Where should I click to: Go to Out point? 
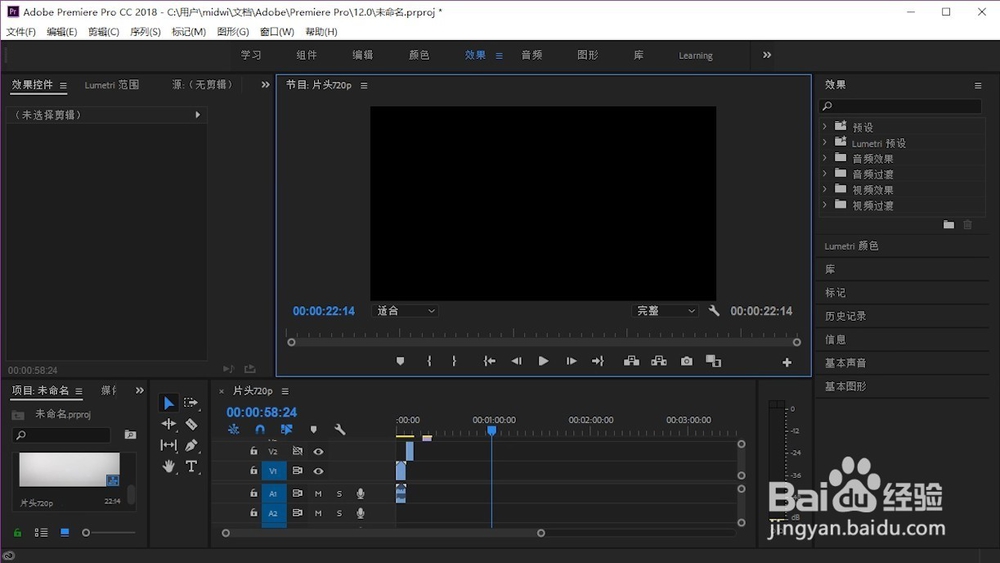tap(598, 362)
